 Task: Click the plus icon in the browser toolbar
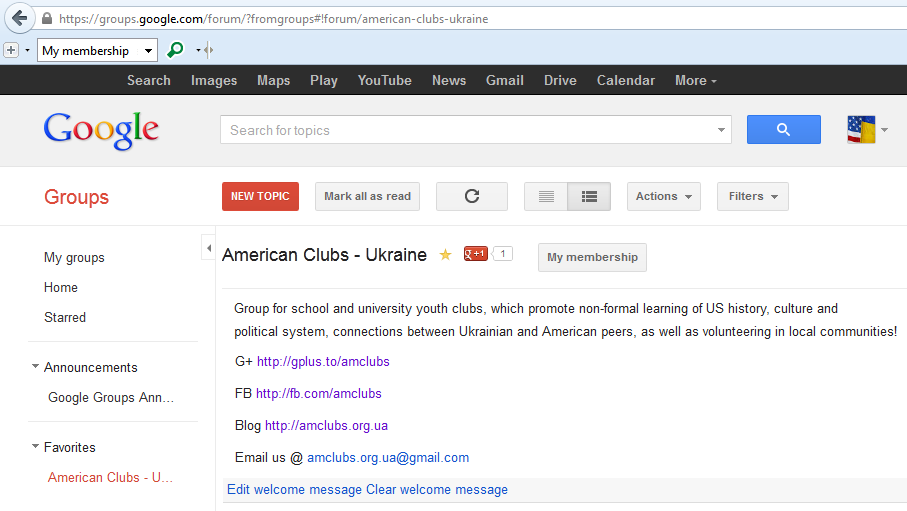pyautogui.click(x=11, y=50)
